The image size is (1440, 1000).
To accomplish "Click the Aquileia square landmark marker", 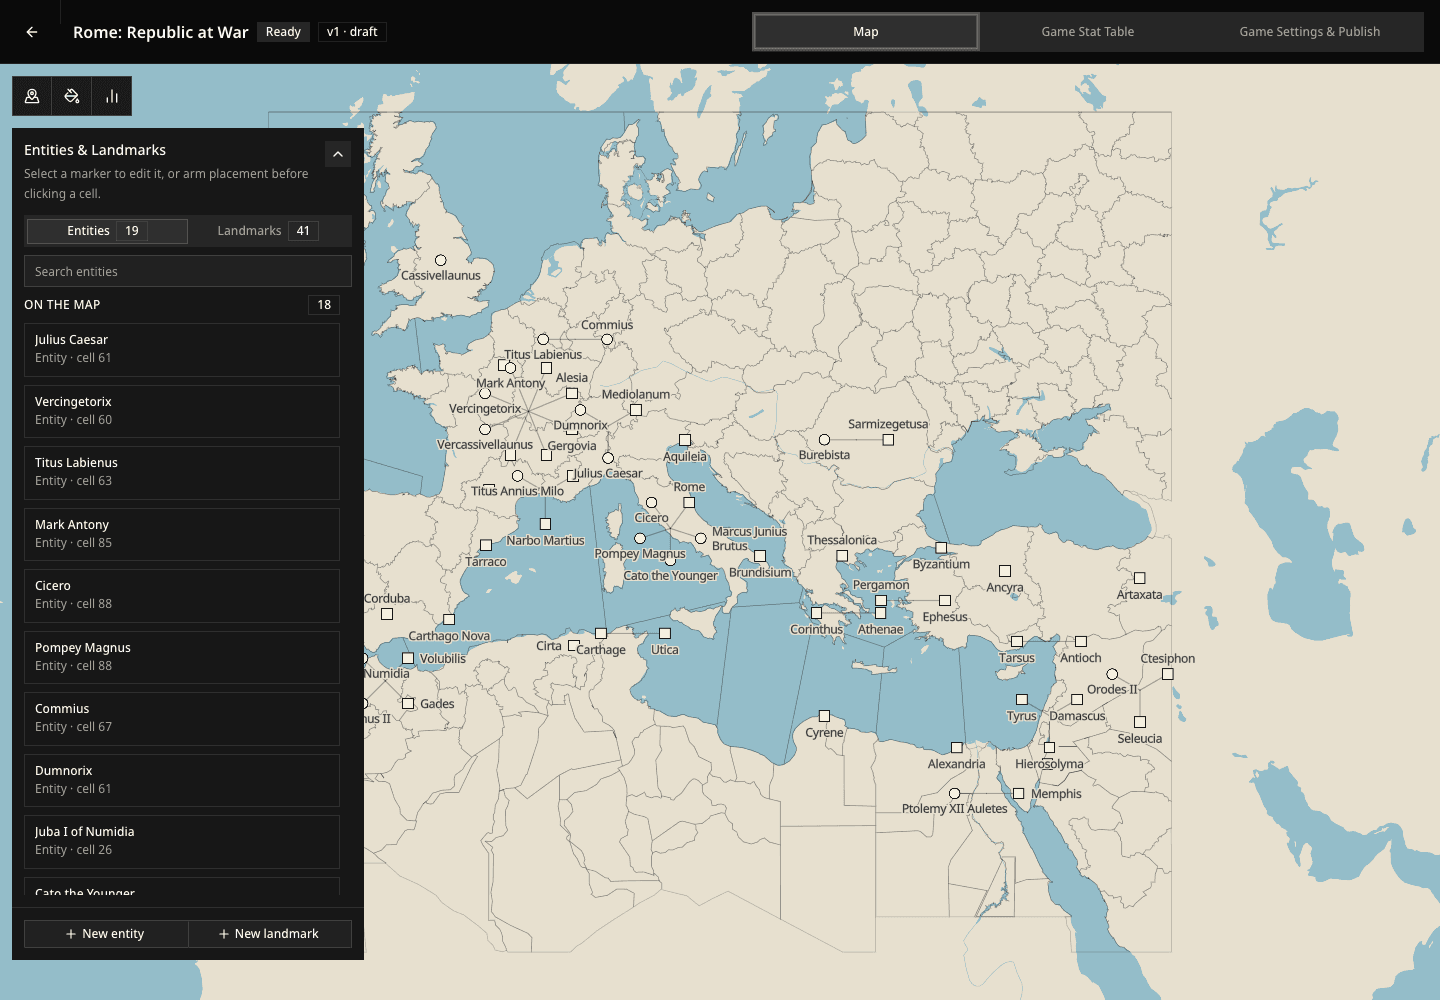I will pos(685,440).
